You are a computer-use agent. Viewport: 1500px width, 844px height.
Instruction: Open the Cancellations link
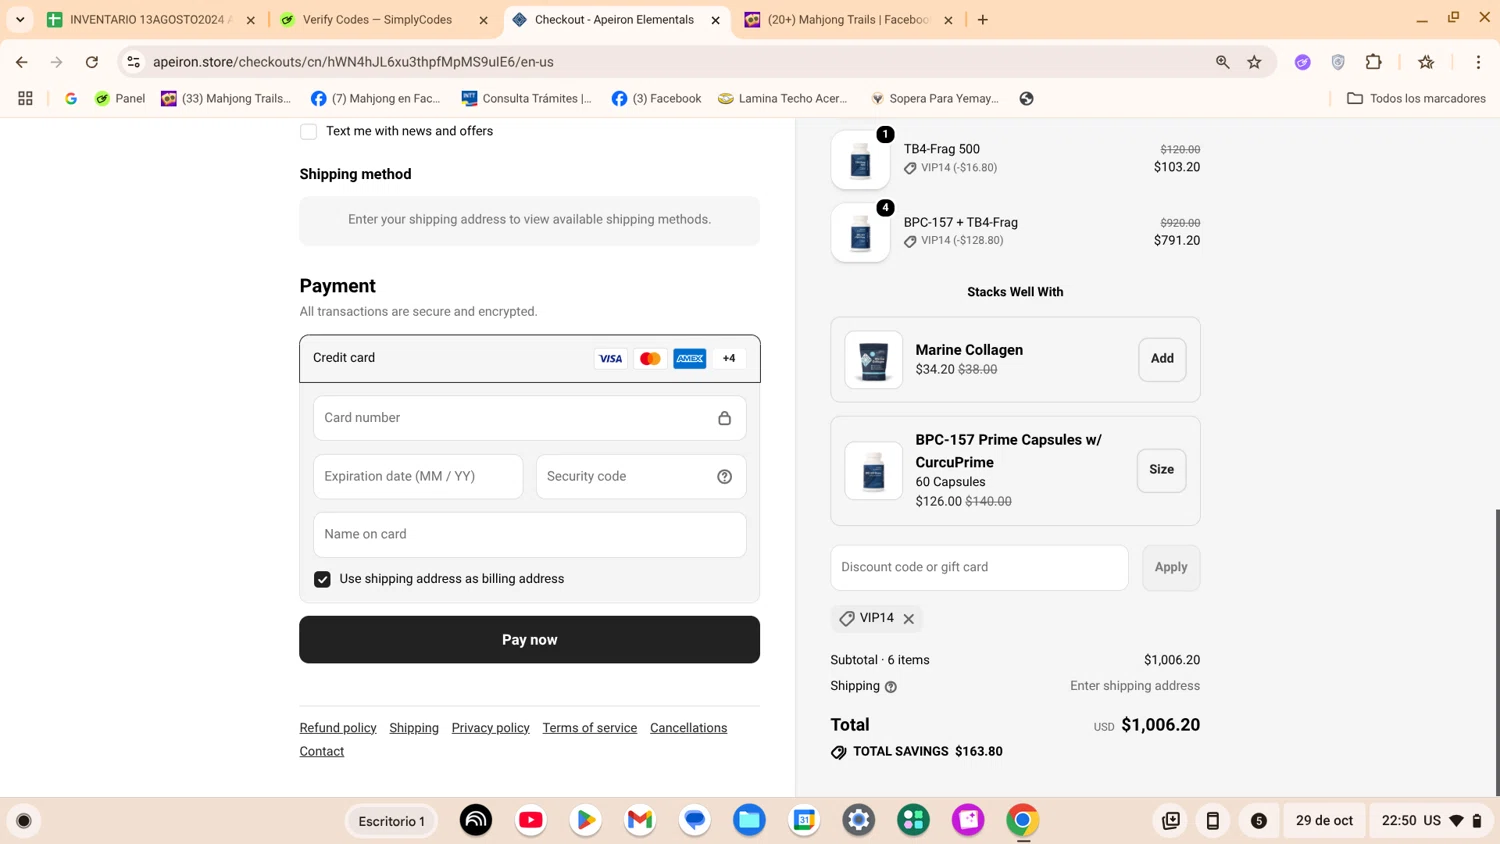pyautogui.click(x=688, y=728)
